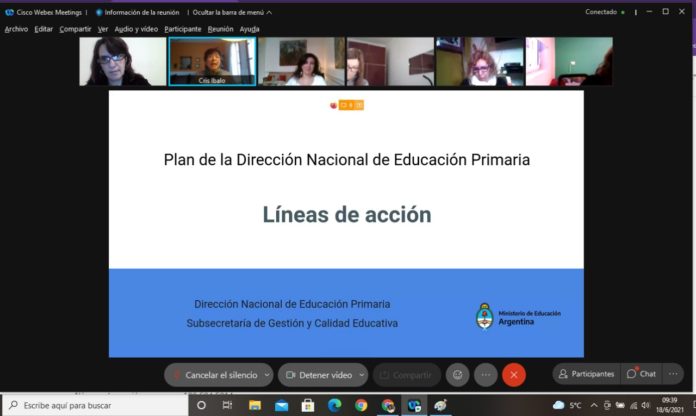This screenshot has width=696, height=416.
Task: Open the reactions smiley icon
Action: coord(458,375)
